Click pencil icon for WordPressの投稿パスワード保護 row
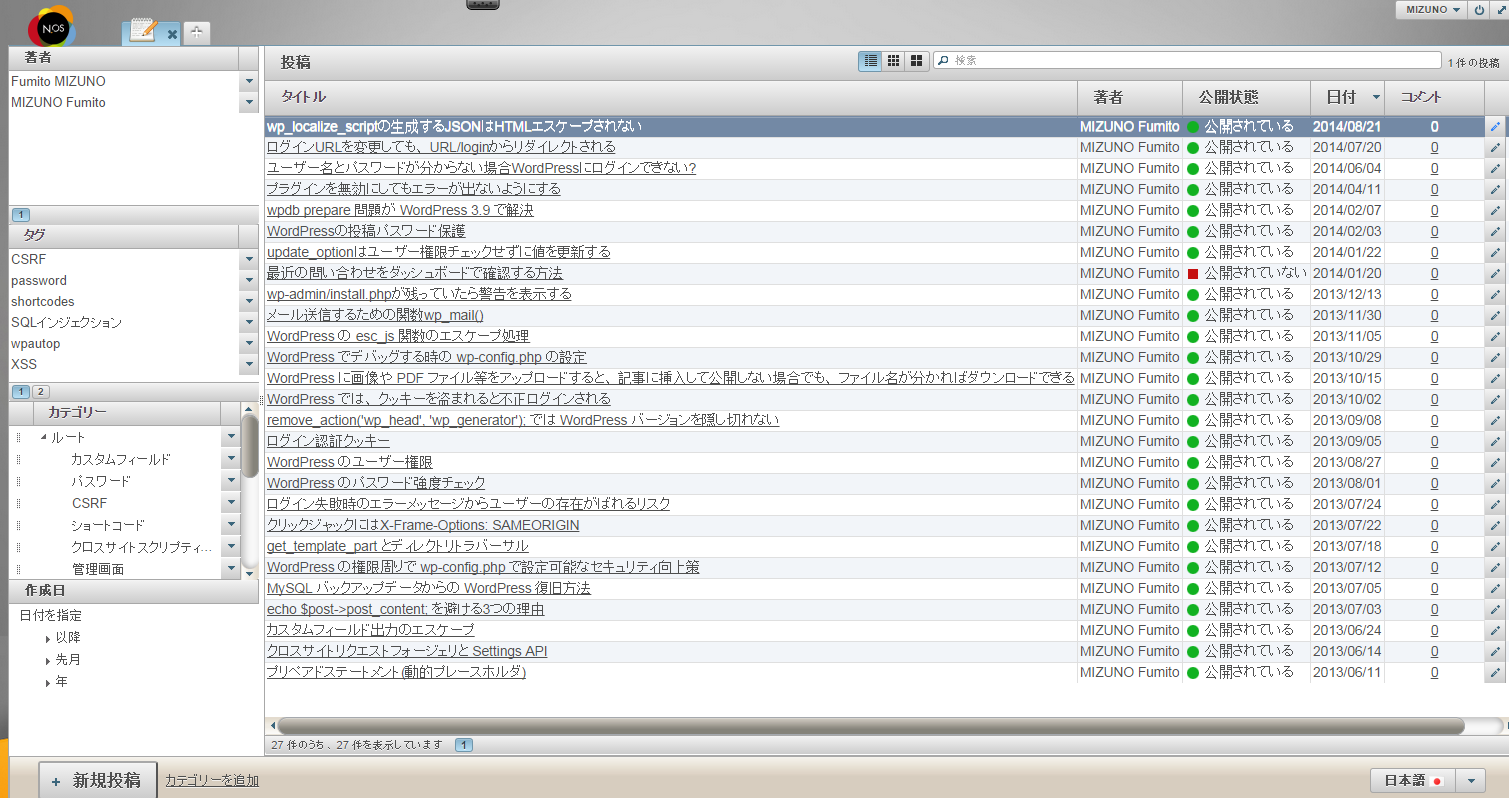Image resolution: width=1509 pixels, height=798 pixels. click(1495, 231)
